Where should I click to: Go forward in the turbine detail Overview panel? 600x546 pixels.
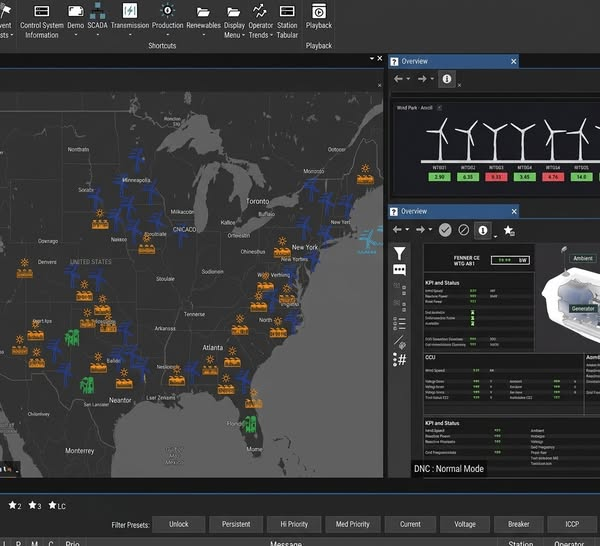[x=421, y=230]
